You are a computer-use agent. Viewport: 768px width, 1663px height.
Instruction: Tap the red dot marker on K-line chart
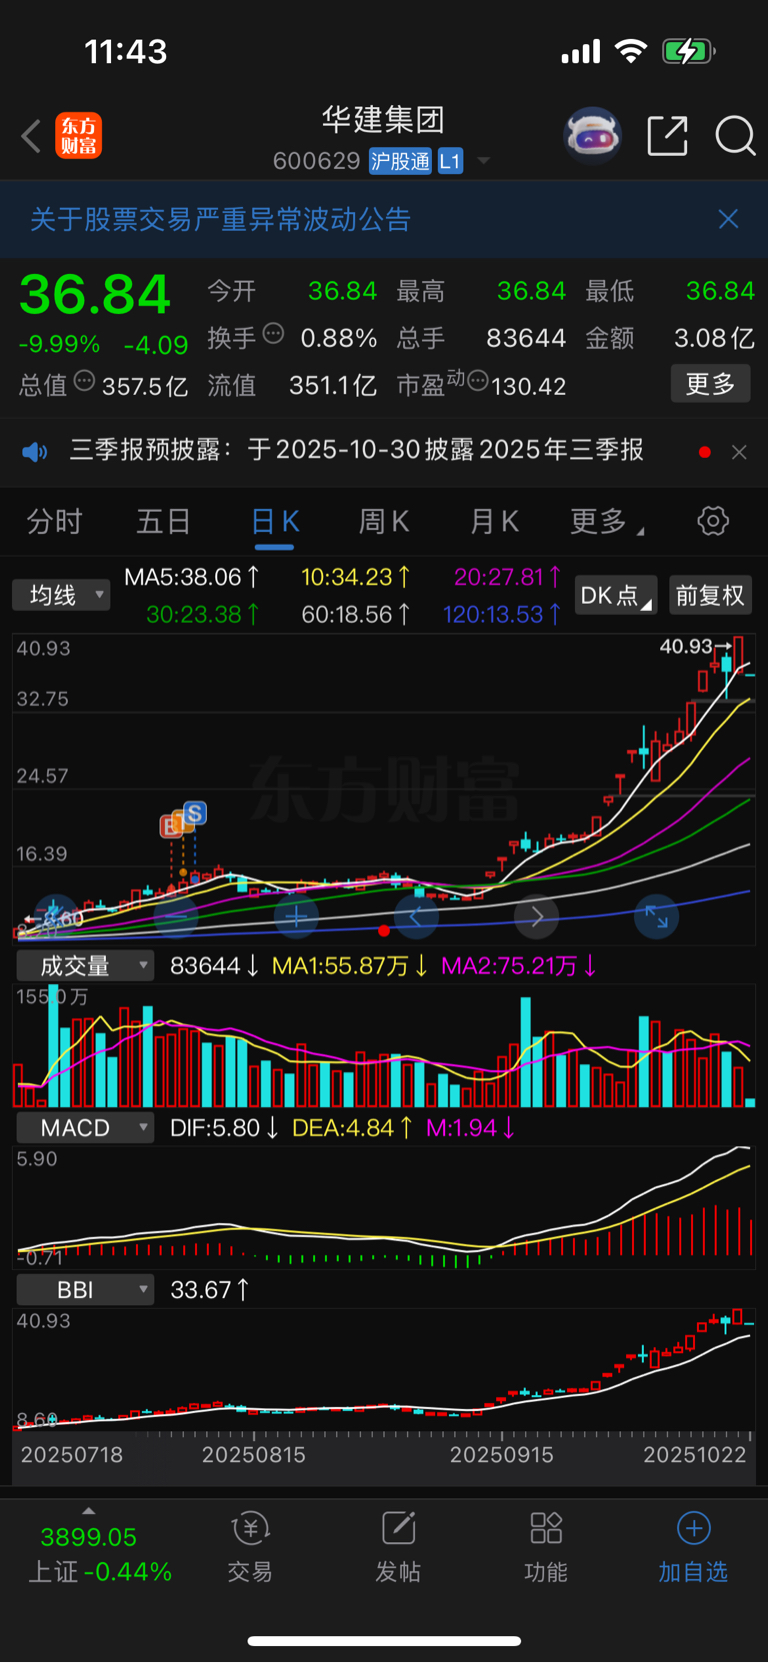pos(384,930)
